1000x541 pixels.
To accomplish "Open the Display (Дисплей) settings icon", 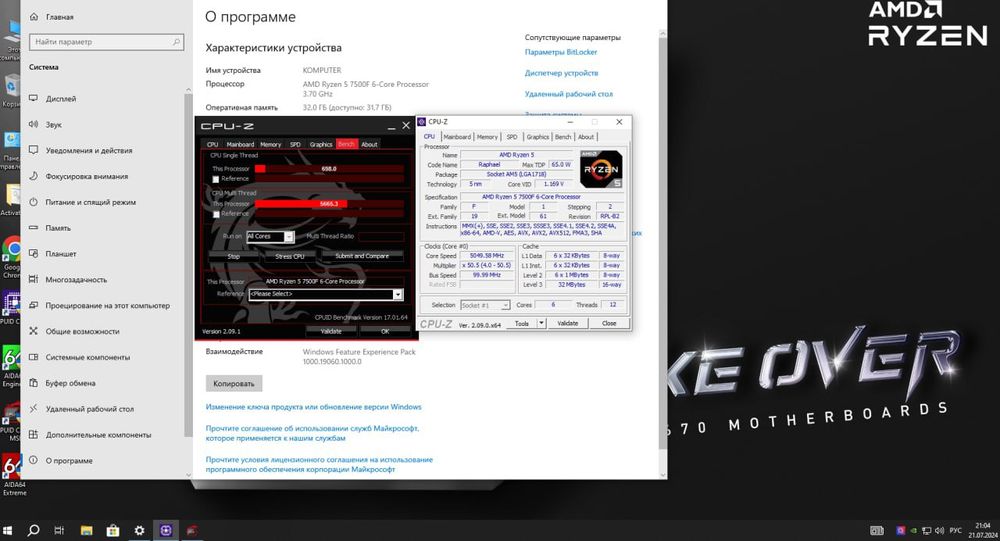I will (x=34, y=98).
